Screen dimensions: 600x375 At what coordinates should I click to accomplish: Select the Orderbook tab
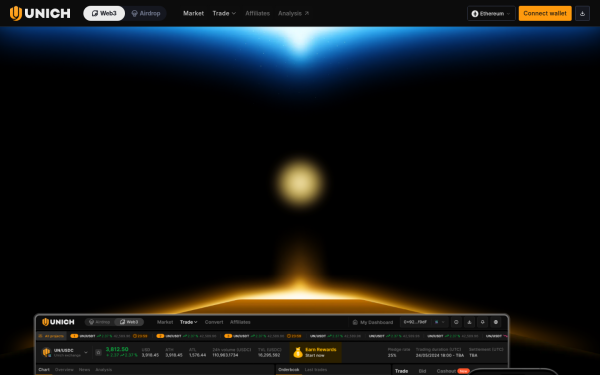click(x=289, y=370)
